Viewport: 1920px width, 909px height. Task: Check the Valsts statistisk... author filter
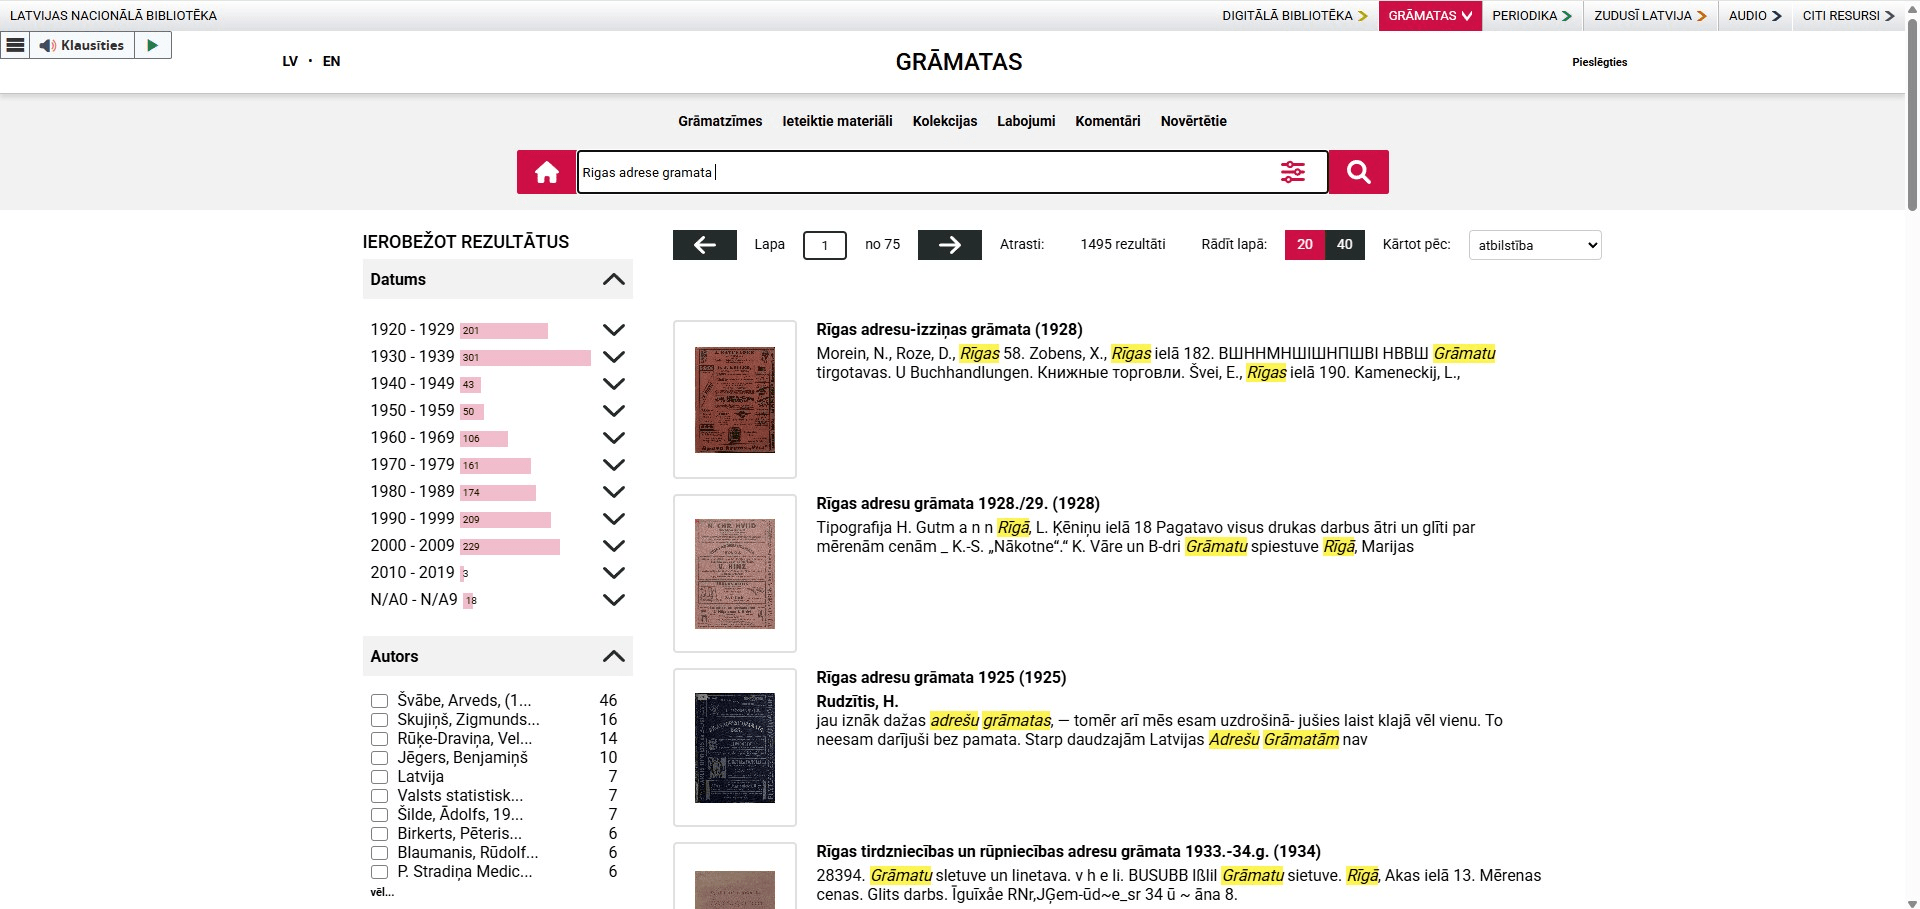[379, 796]
